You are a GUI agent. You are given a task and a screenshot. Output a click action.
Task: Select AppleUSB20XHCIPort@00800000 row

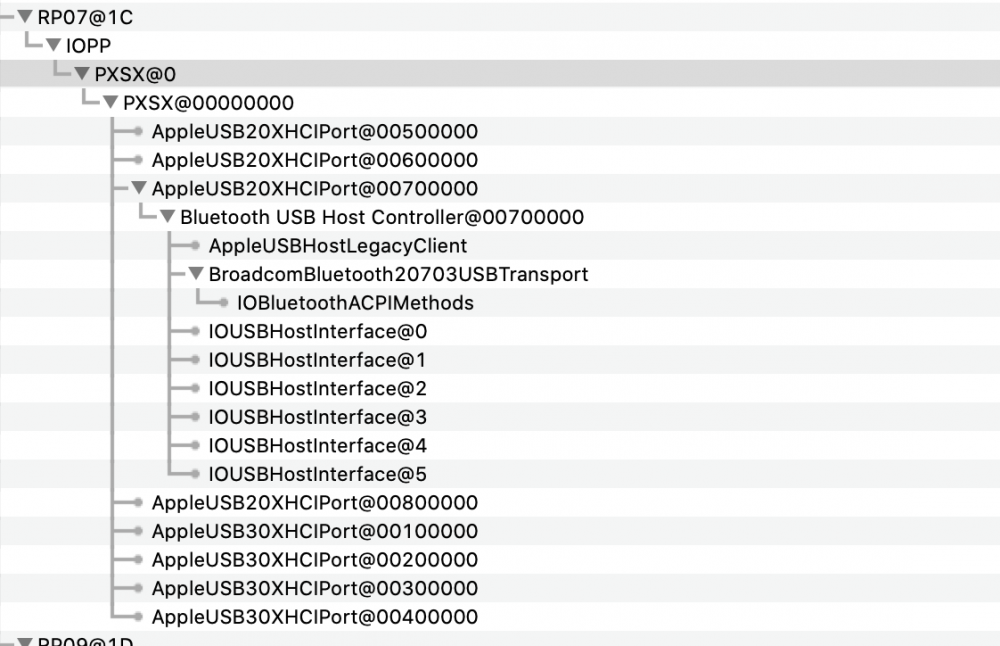coord(314,502)
